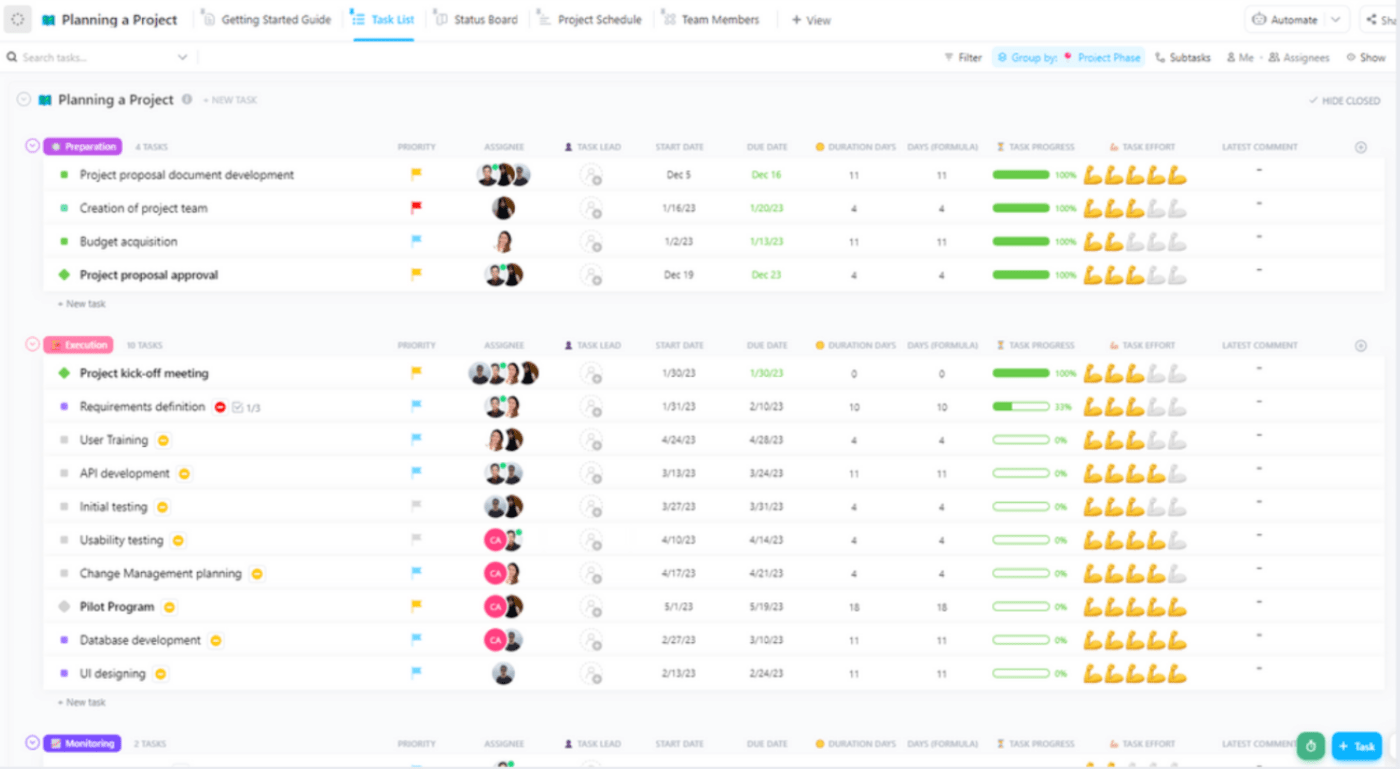
Task: Collapse the Execution group
Action: click(32, 344)
